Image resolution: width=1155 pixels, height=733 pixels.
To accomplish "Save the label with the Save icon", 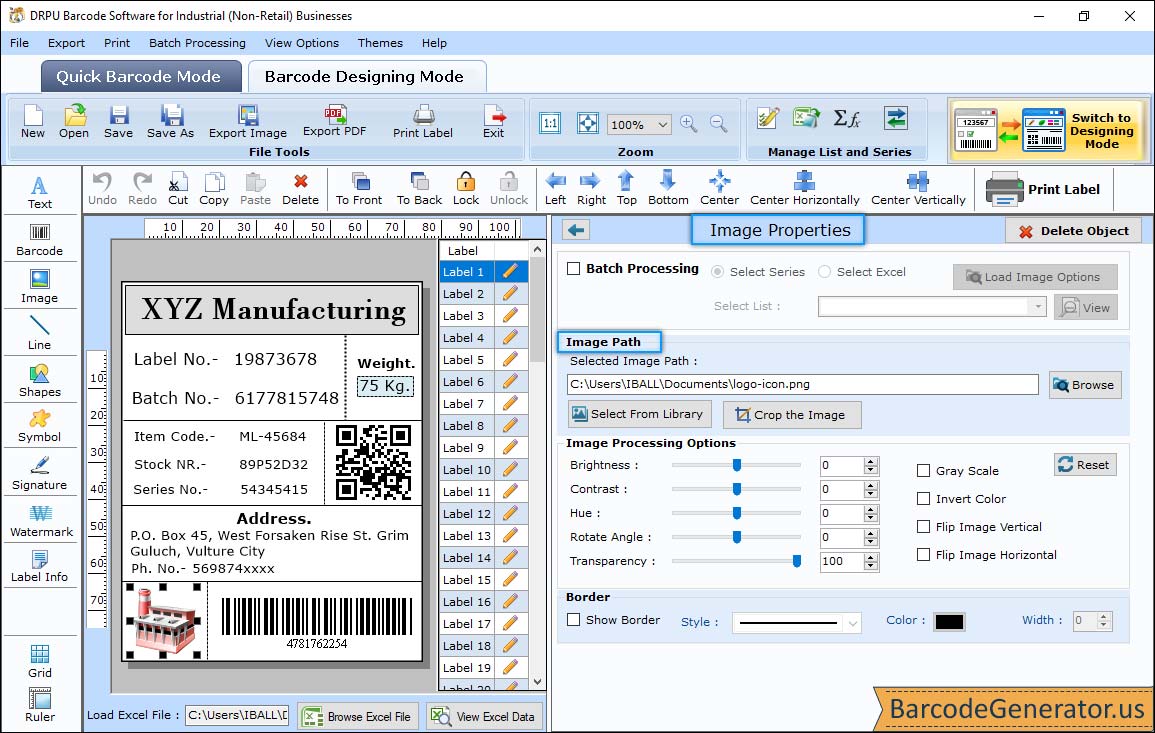I will [x=118, y=122].
